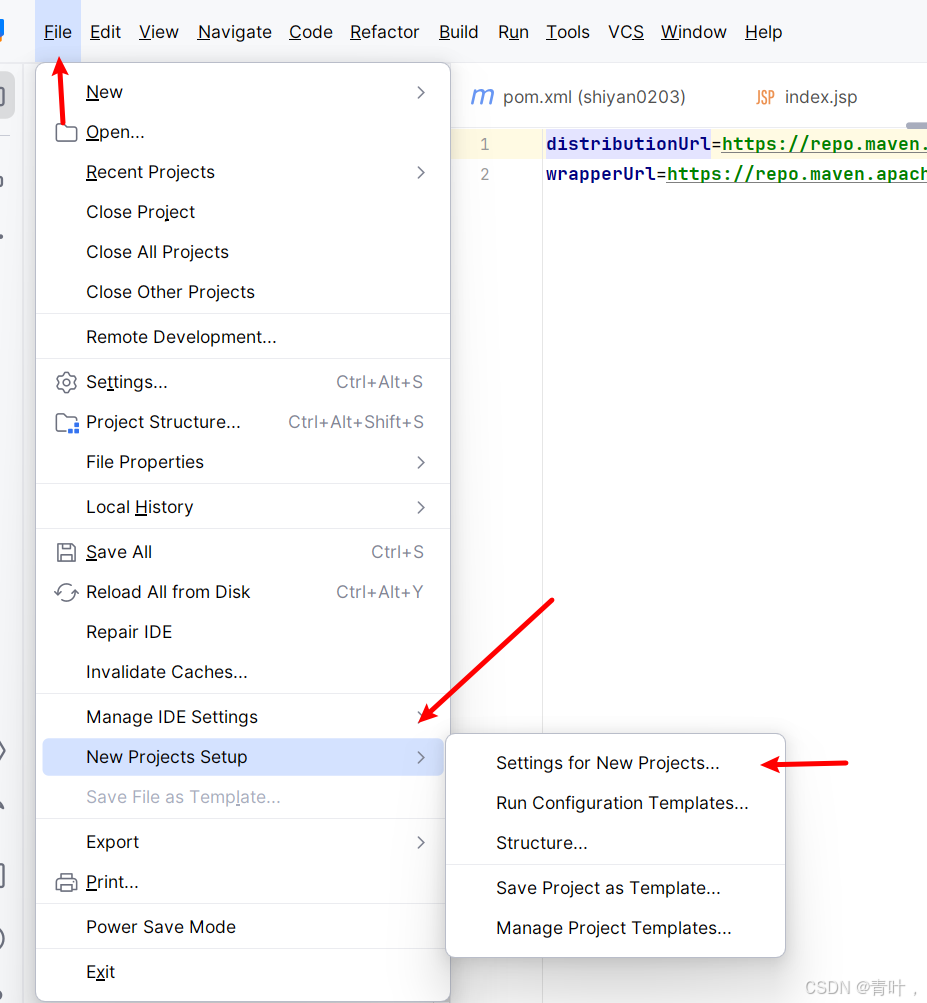Open the Window menu
Viewport: 927px width, 1003px height.
point(693,32)
